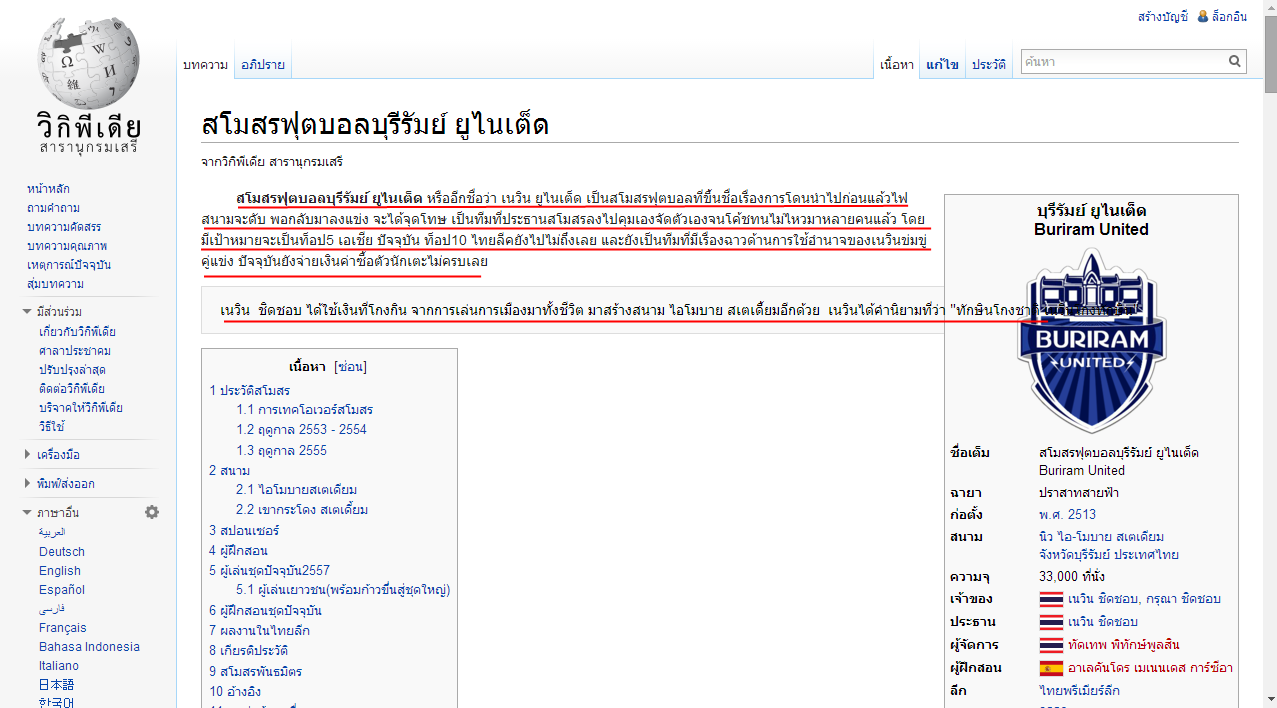Open บทความคุณภาพ sidebar link
Screen dimensions: 1277x708
click(67, 246)
